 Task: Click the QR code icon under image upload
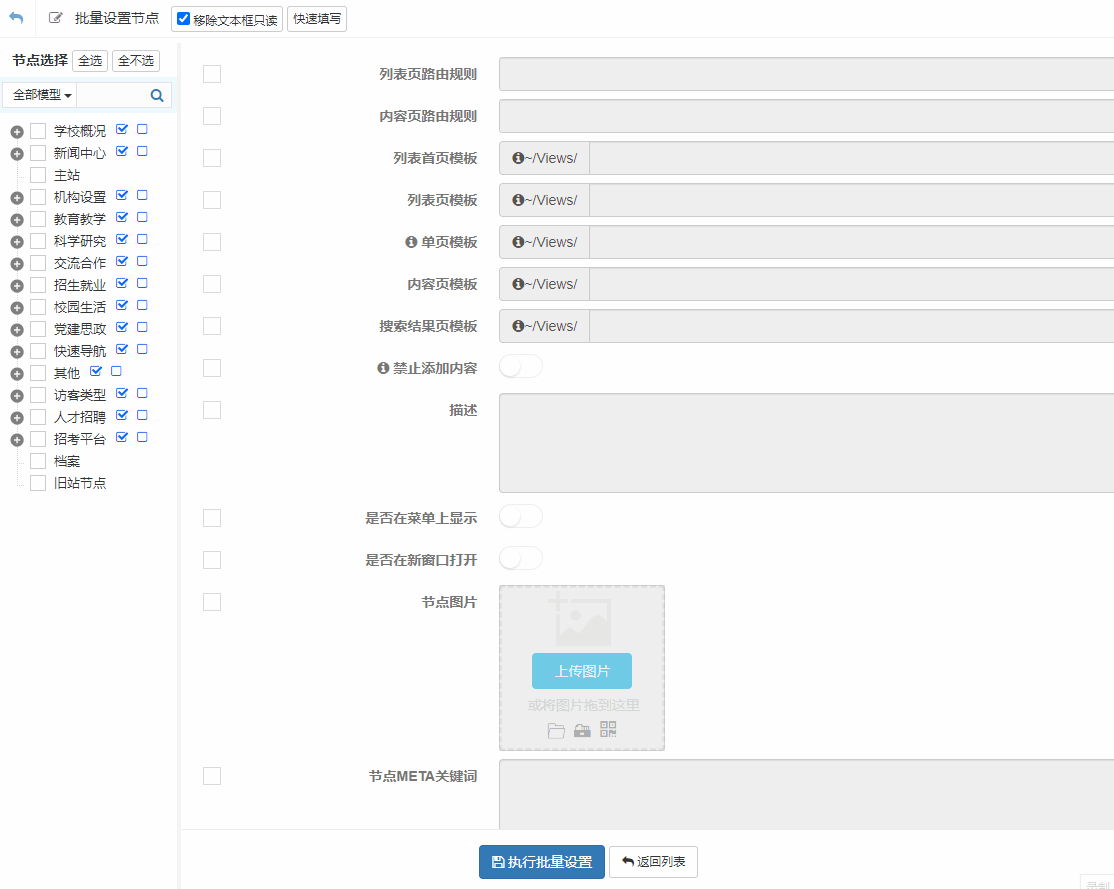(608, 730)
